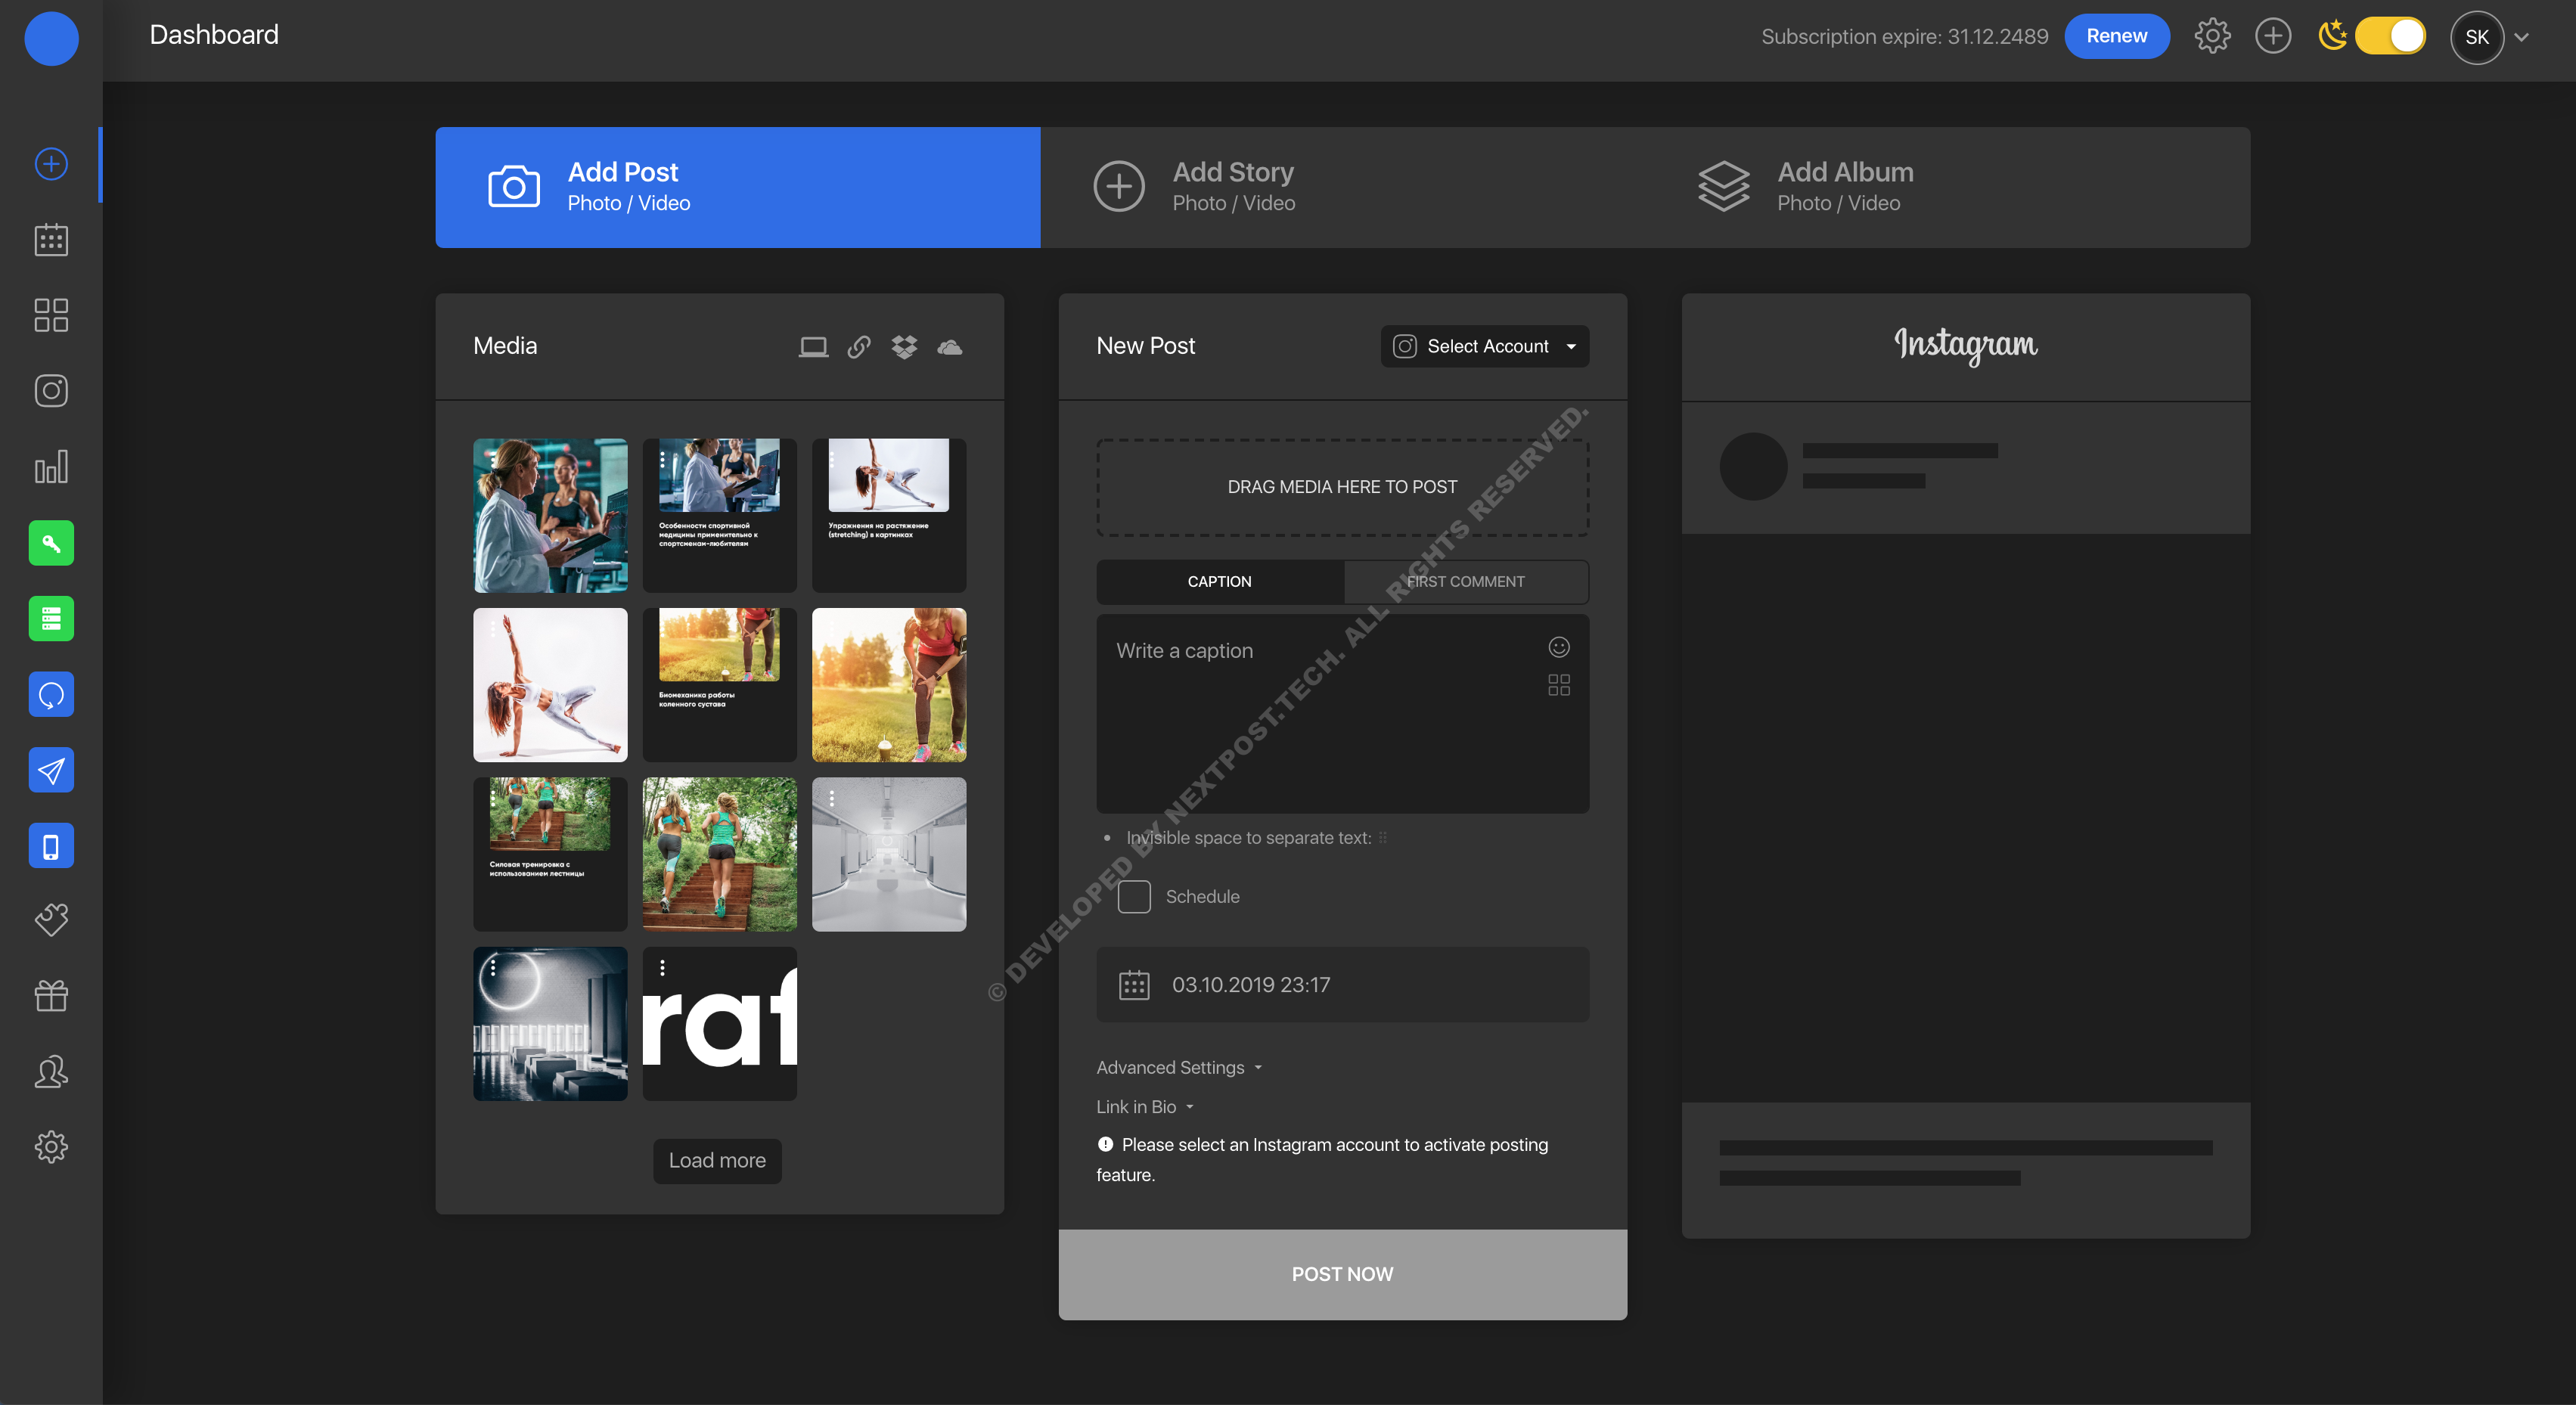Image resolution: width=2576 pixels, height=1405 pixels.
Task: Open the calendar icon in sidebar
Action: click(x=51, y=240)
